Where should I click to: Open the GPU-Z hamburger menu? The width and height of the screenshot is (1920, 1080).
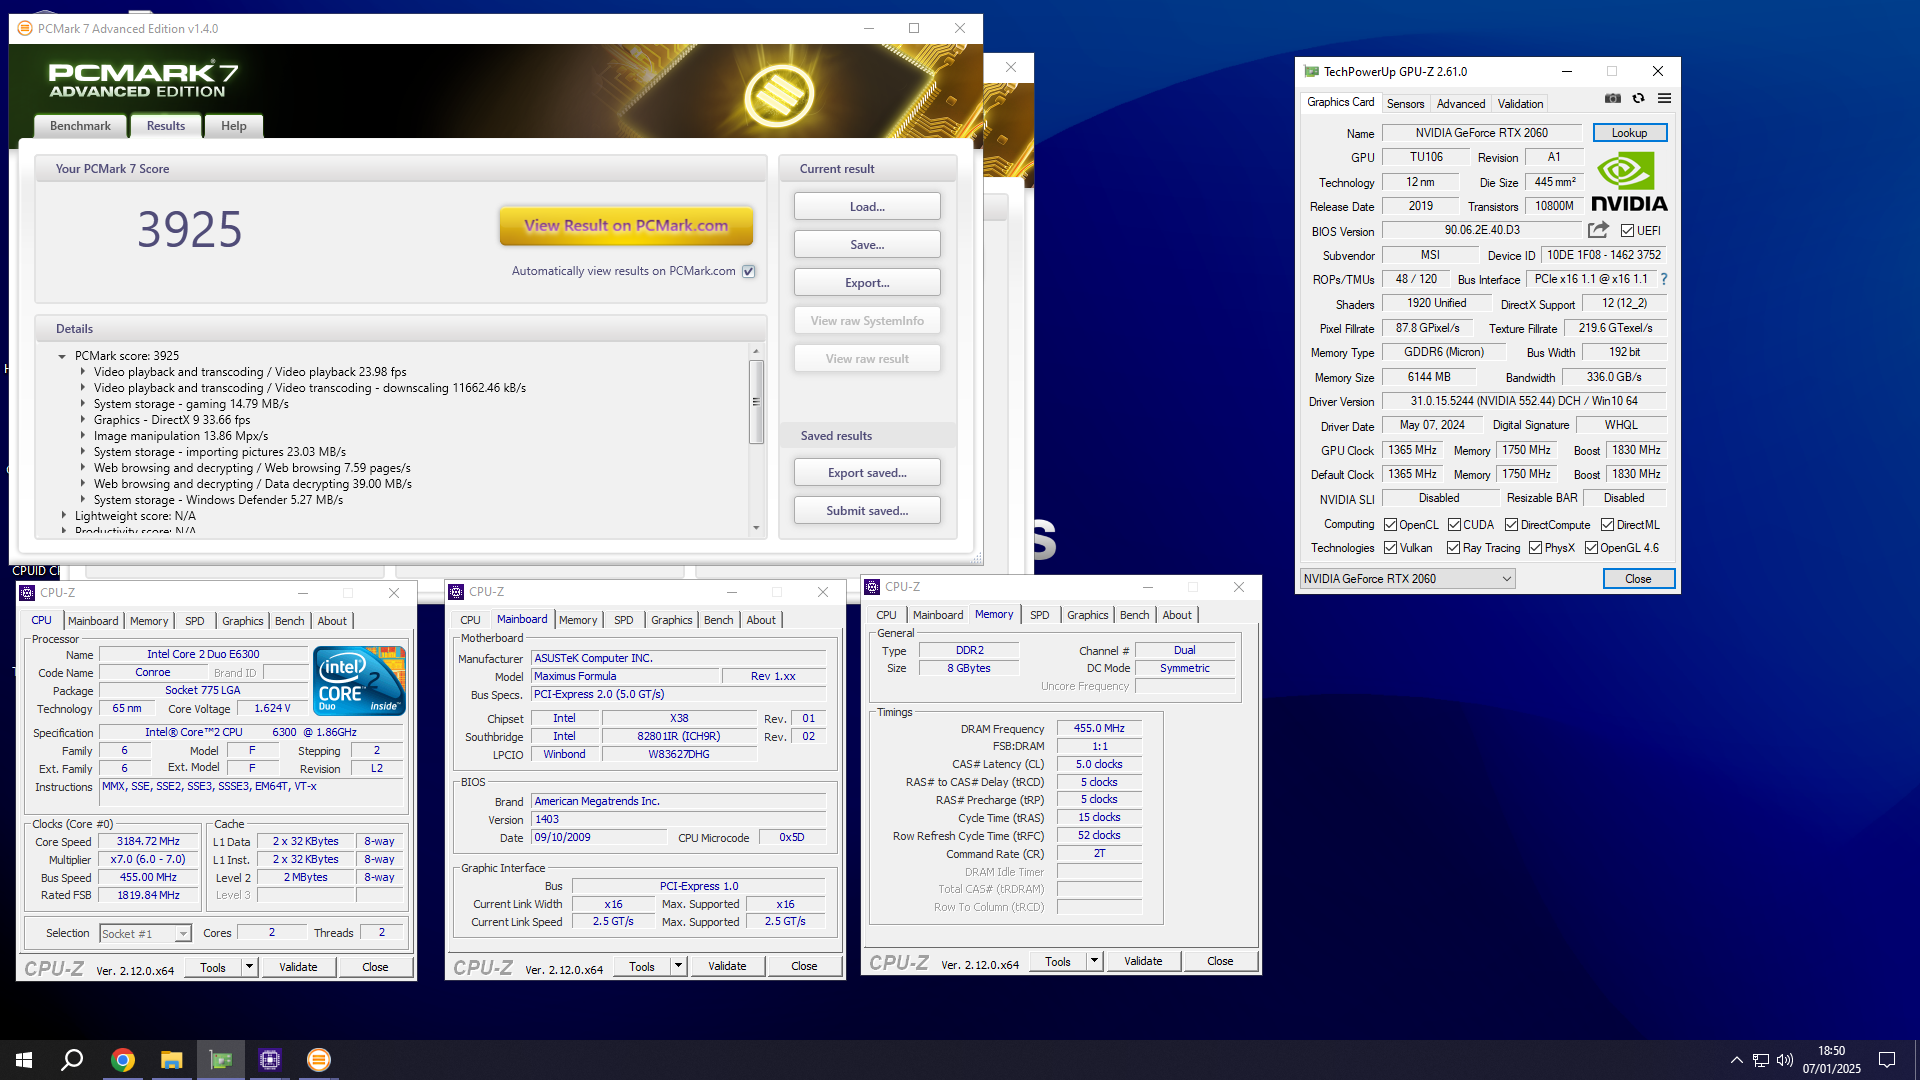[x=1664, y=98]
